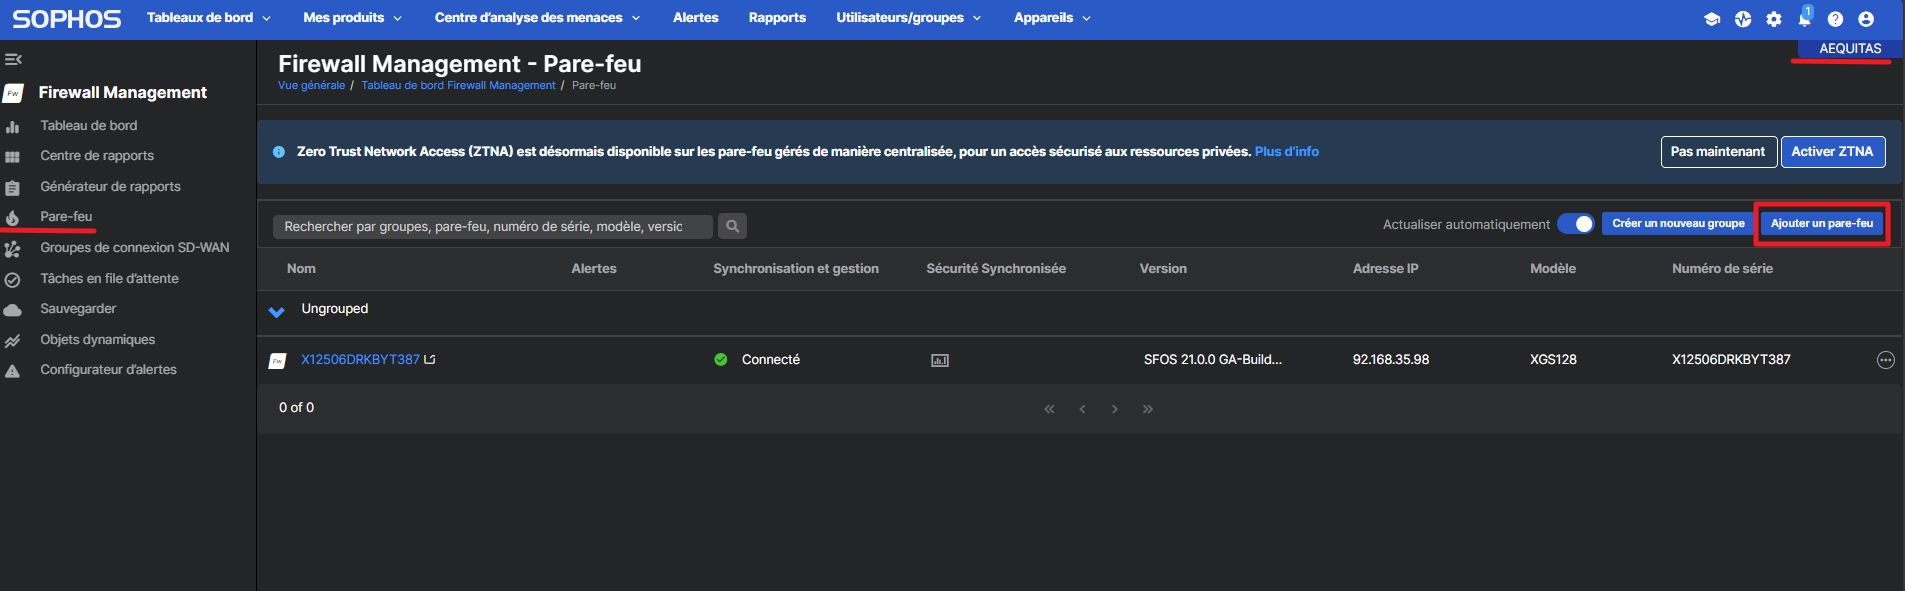Open the more options ellipsis for X12506DRKBYT387
1905x591 pixels.
(1886, 360)
